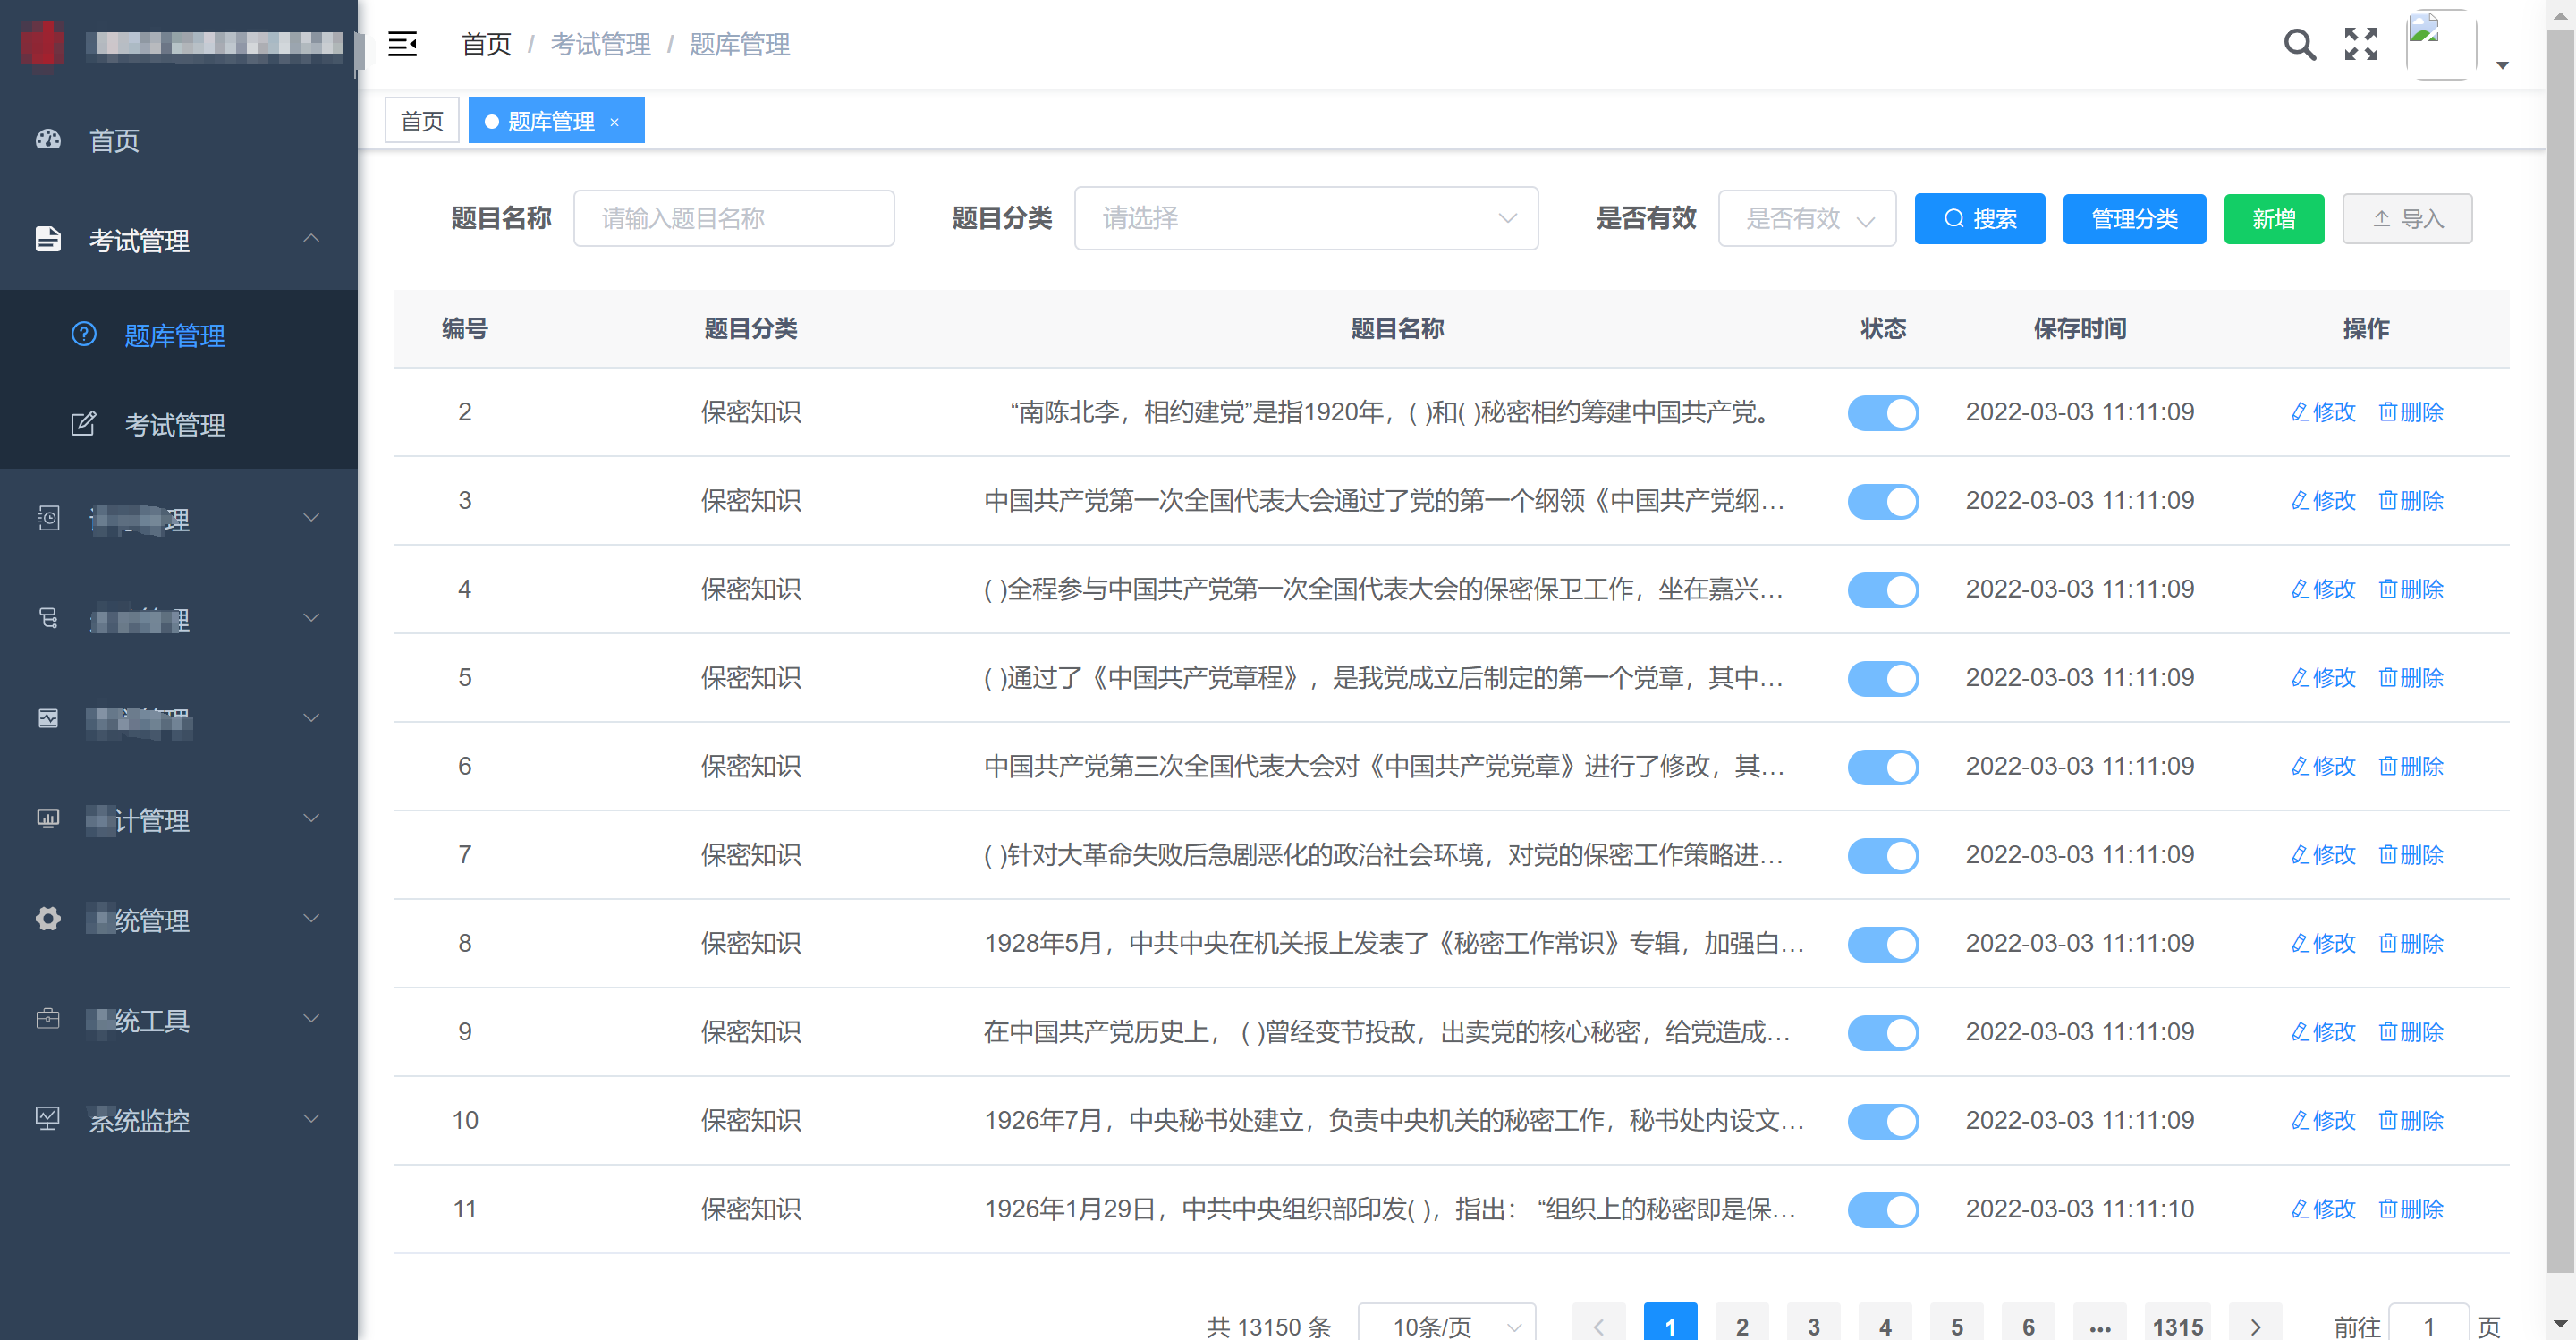Click the chart screen icon for 计管理
The image size is (2576, 1340).
pos(48,819)
